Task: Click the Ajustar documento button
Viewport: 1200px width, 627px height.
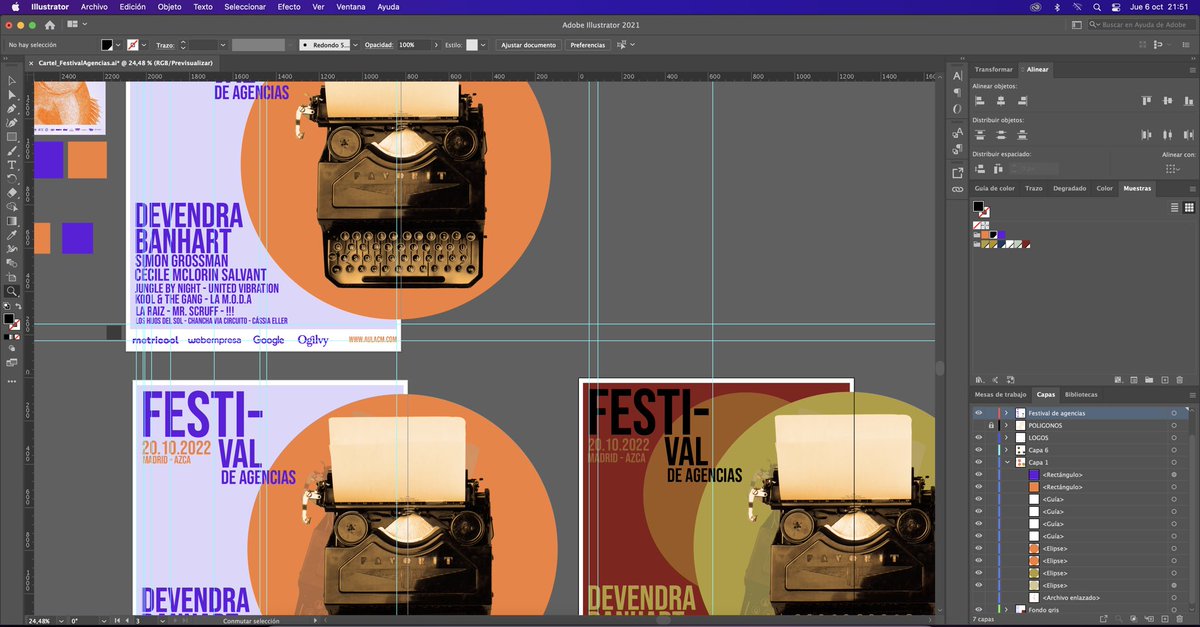Action: click(528, 45)
